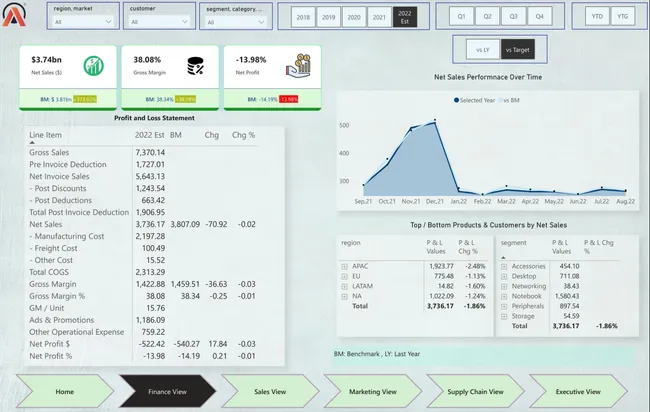Switch comparison to vs LY
Image resolution: width=650 pixels, height=412 pixels.
483,50
